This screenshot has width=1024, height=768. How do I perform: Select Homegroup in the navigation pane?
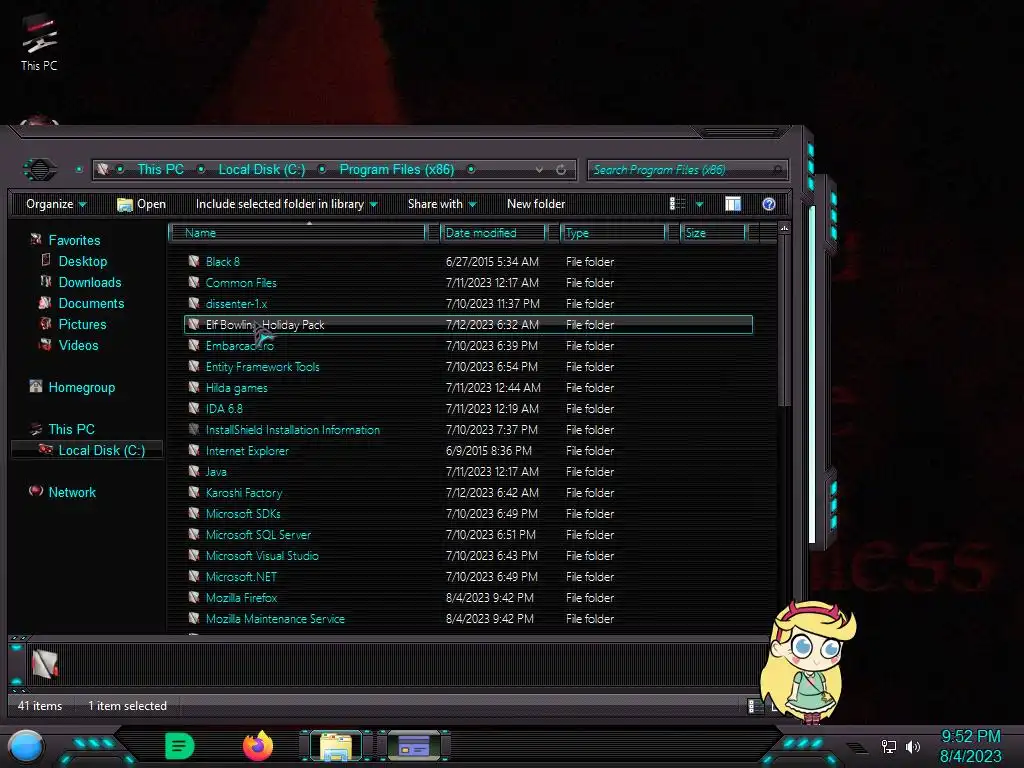tap(81, 387)
